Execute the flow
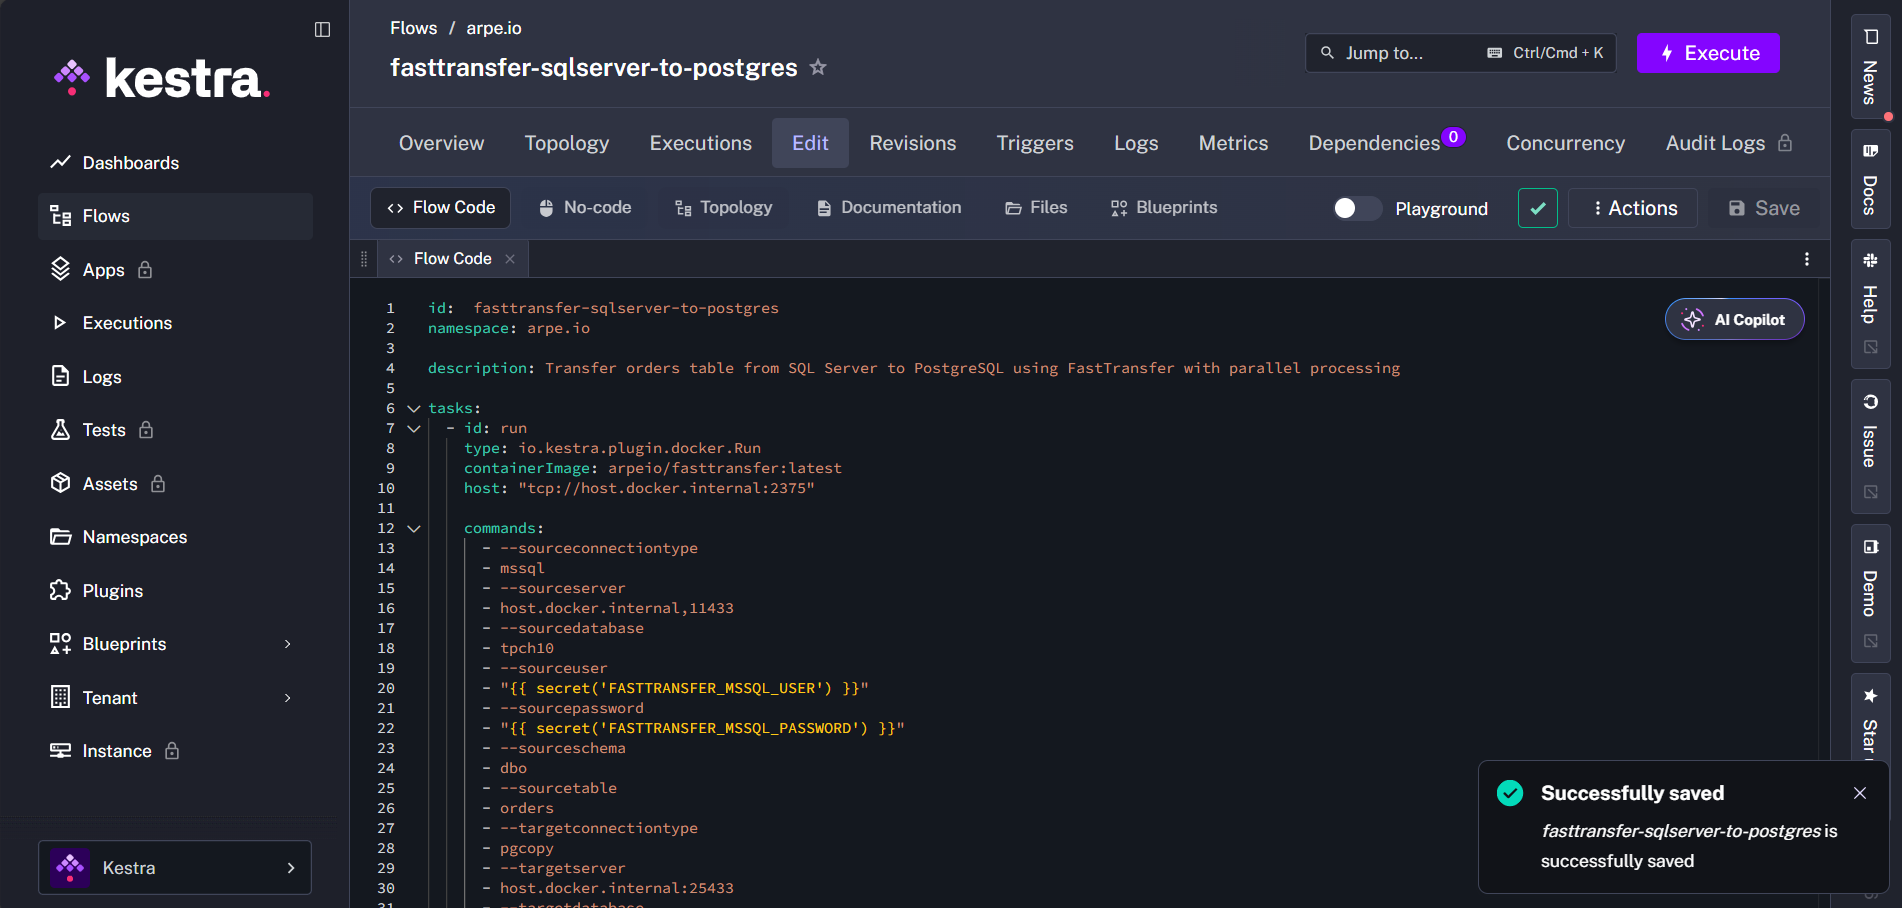Viewport: 1902px width, 908px height. [x=1707, y=53]
